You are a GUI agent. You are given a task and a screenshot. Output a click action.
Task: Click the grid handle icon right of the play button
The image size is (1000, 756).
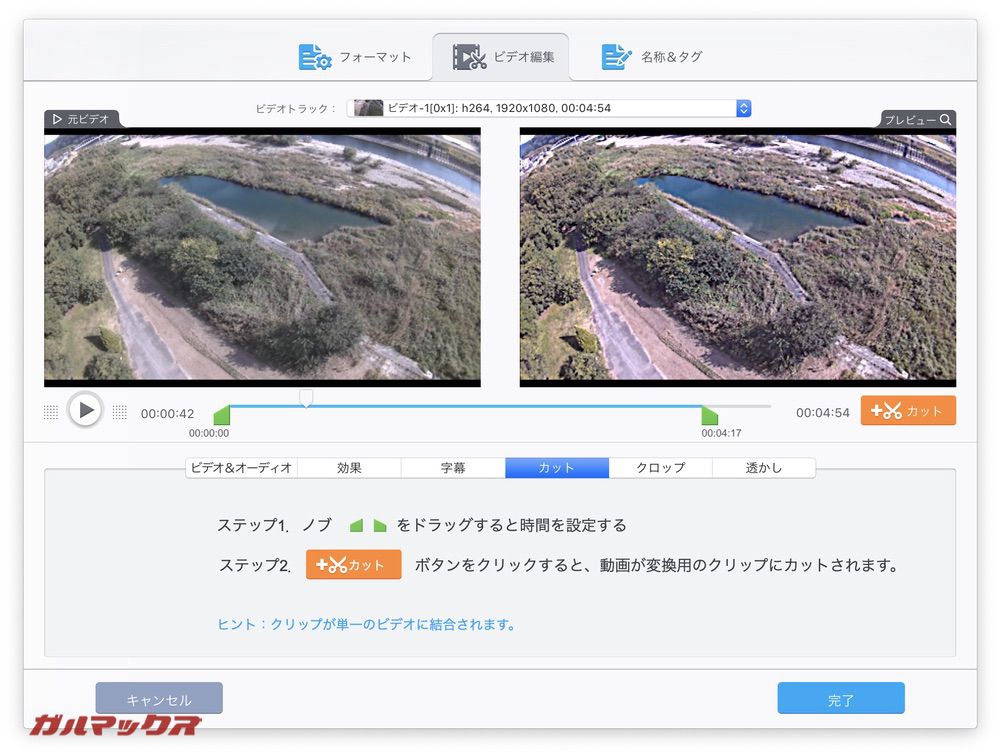point(121,410)
